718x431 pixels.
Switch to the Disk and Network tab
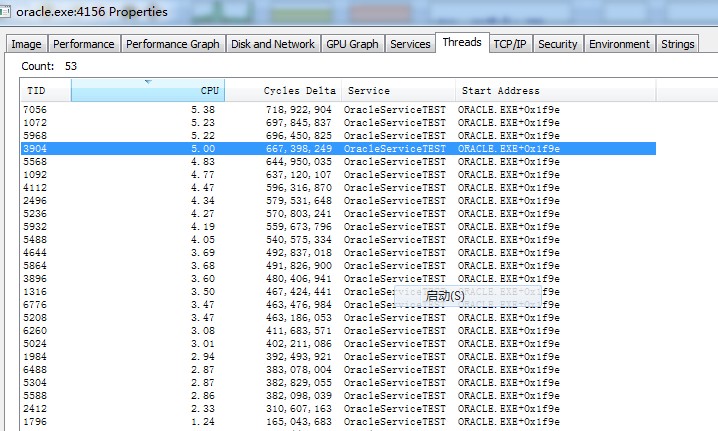(x=273, y=44)
